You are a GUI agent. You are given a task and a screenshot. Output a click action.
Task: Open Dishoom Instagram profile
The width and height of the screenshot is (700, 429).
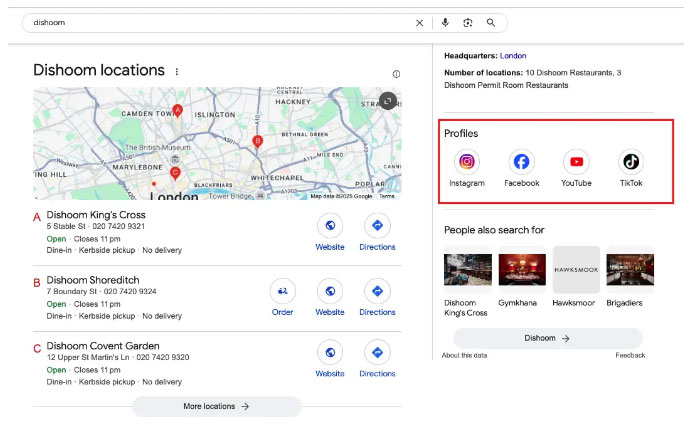point(467,162)
